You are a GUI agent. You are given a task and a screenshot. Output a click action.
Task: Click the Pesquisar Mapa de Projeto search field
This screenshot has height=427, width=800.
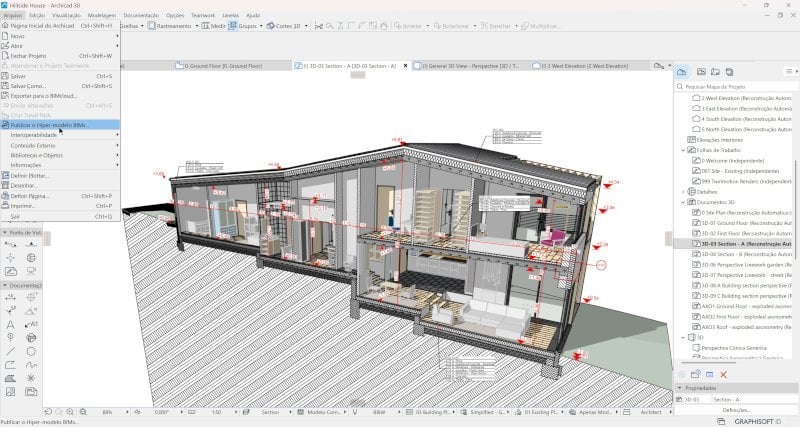pos(737,87)
